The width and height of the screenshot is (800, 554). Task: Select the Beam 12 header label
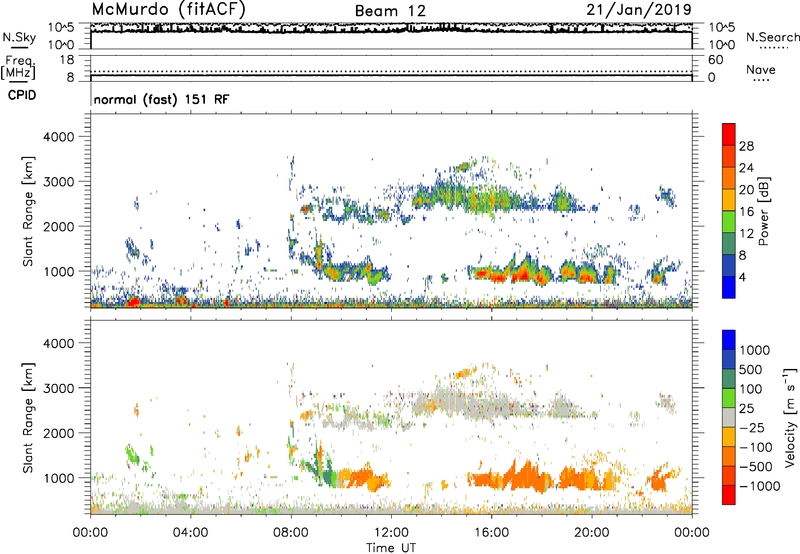pyautogui.click(x=390, y=11)
